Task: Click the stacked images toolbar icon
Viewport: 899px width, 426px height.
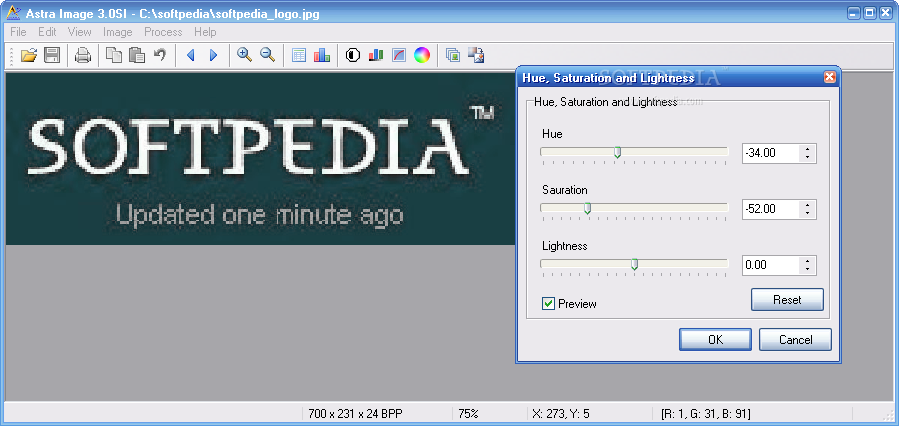Action: (x=453, y=55)
